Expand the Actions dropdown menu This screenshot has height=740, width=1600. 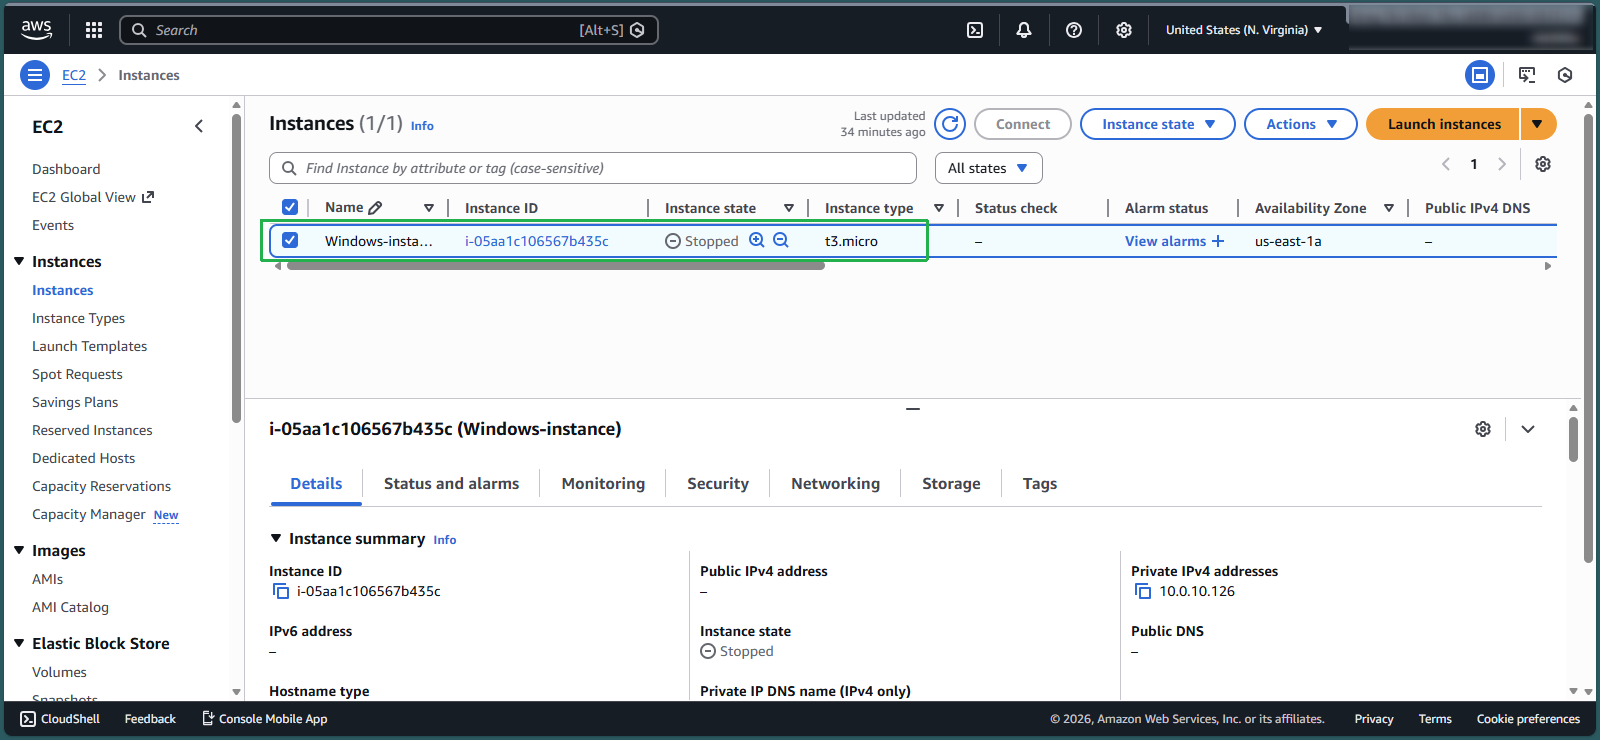click(x=1300, y=124)
